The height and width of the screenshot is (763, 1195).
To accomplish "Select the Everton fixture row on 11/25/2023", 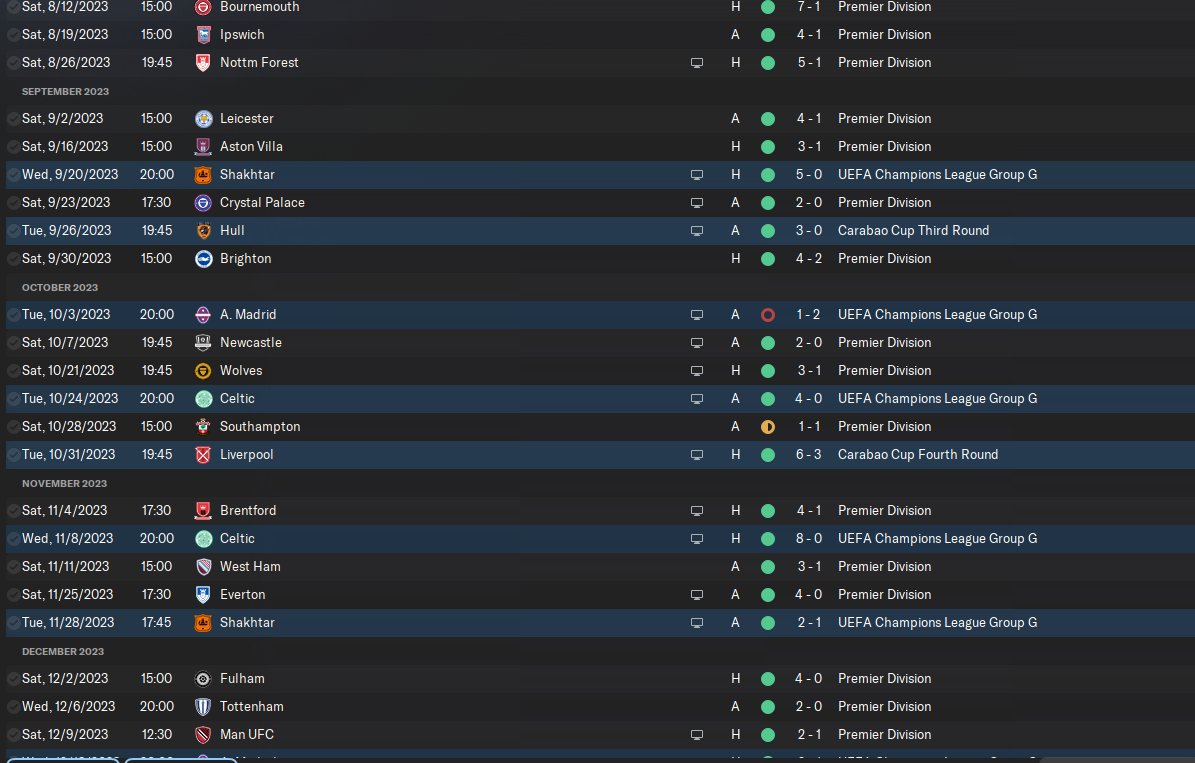I will [x=600, y=595].
